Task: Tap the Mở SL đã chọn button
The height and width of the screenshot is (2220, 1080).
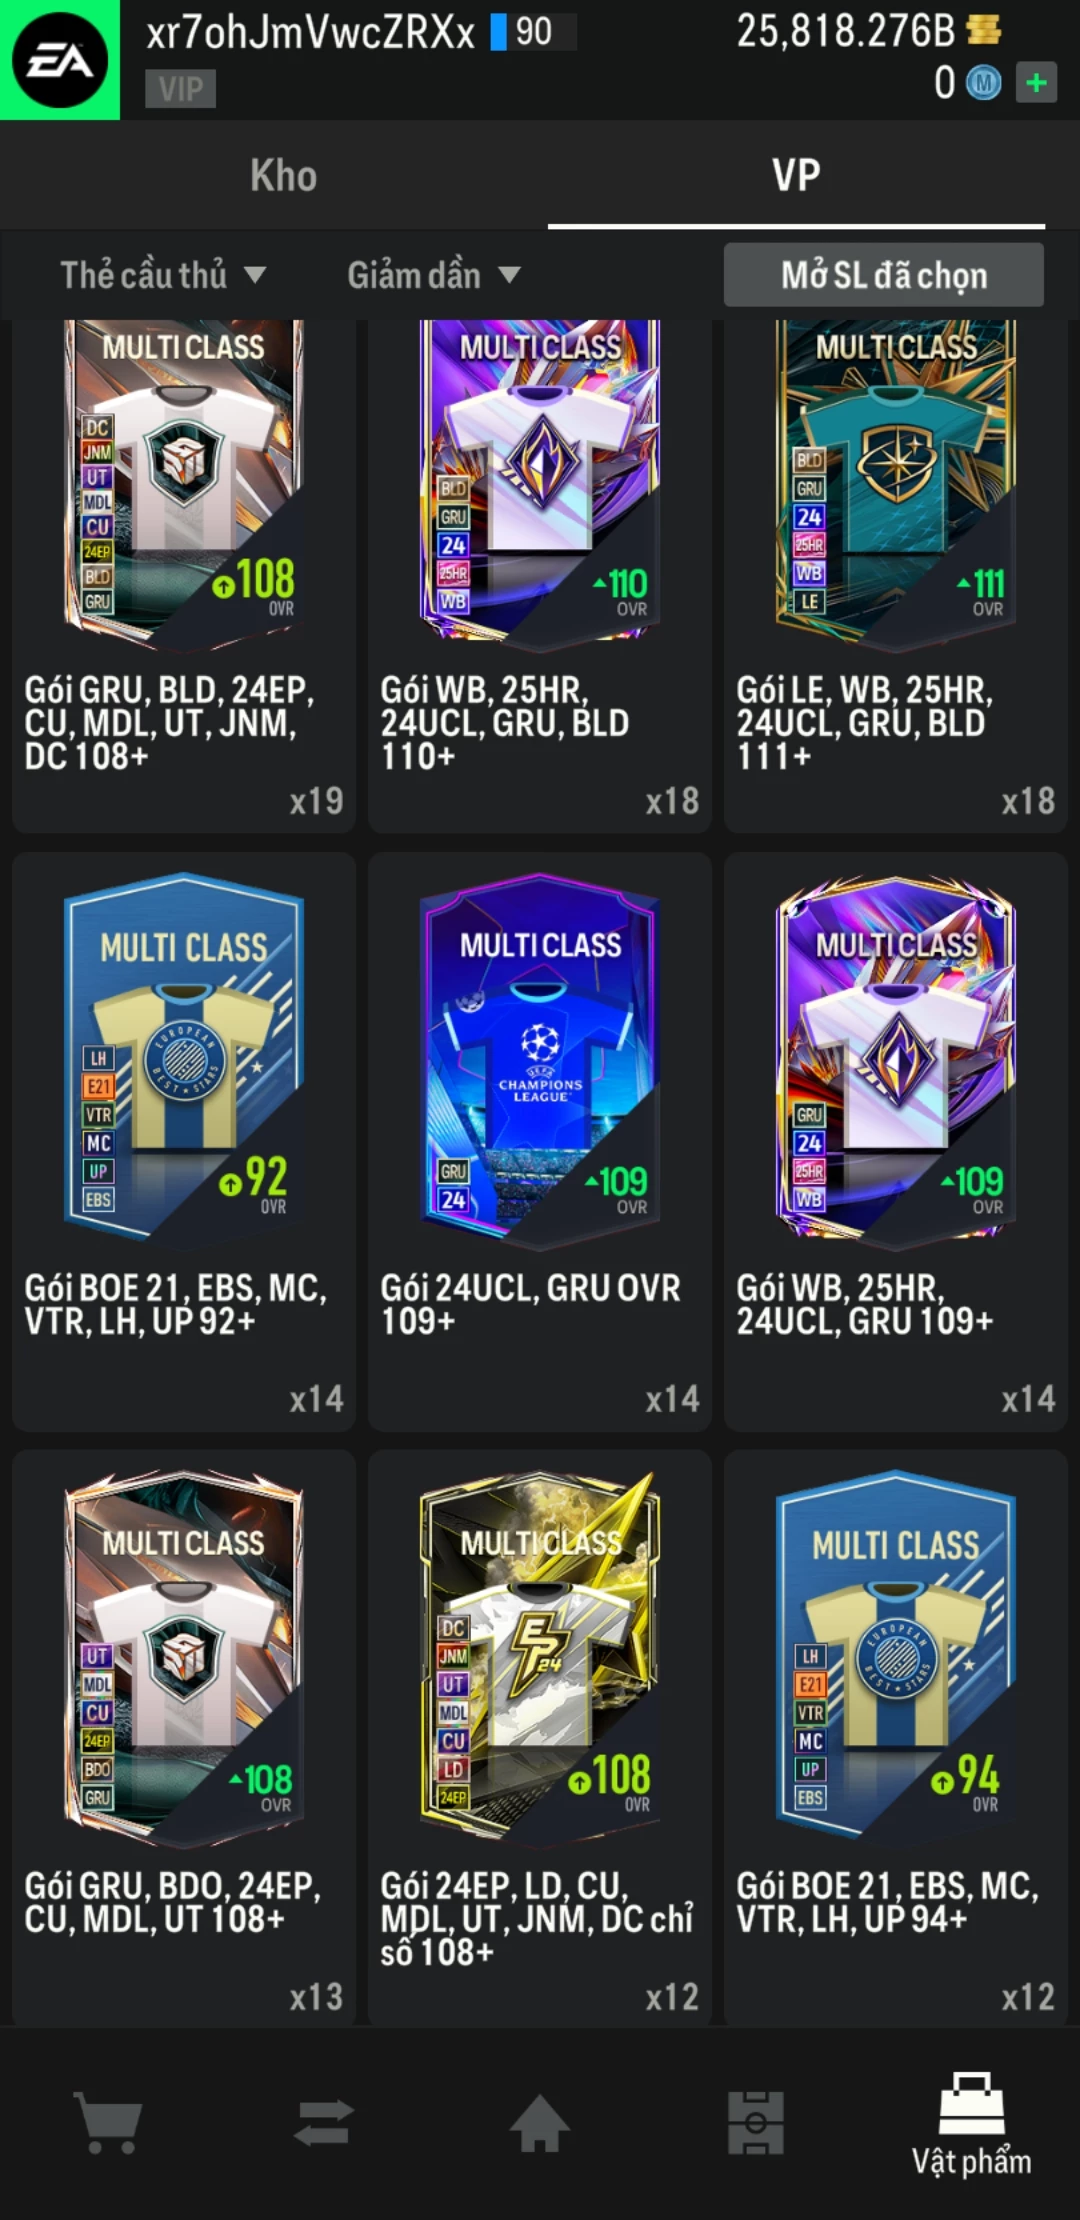Action: click(x=884, y=275)
